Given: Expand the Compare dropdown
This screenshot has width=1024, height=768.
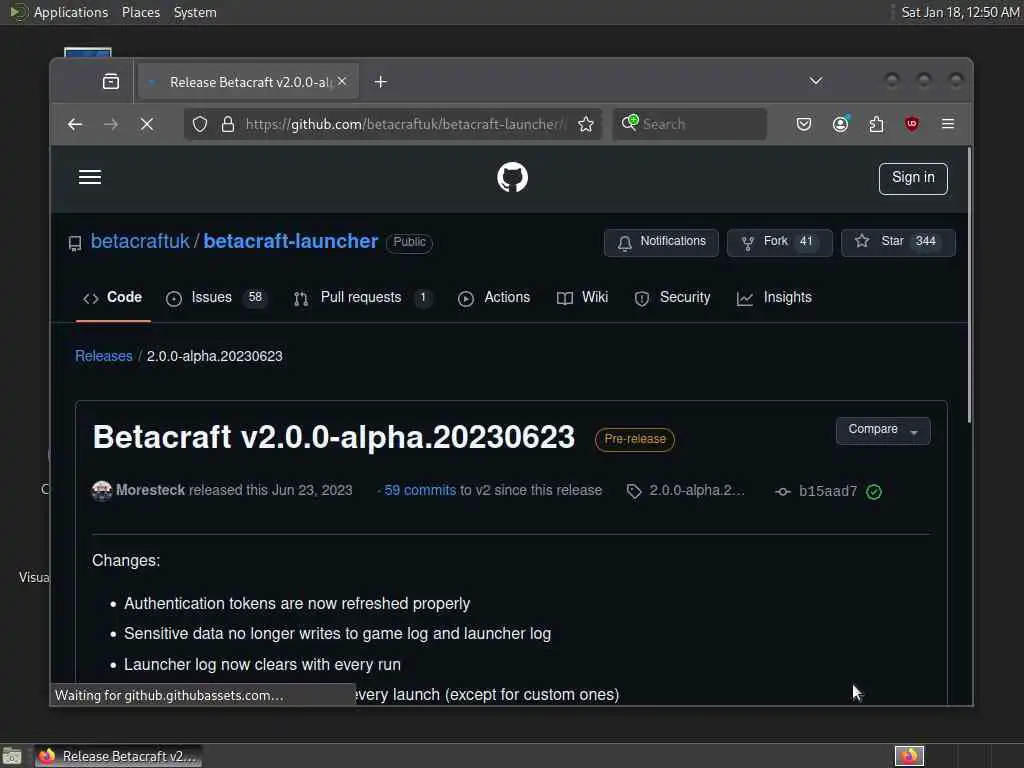Looking at the screenshot, I should point(883,430).
